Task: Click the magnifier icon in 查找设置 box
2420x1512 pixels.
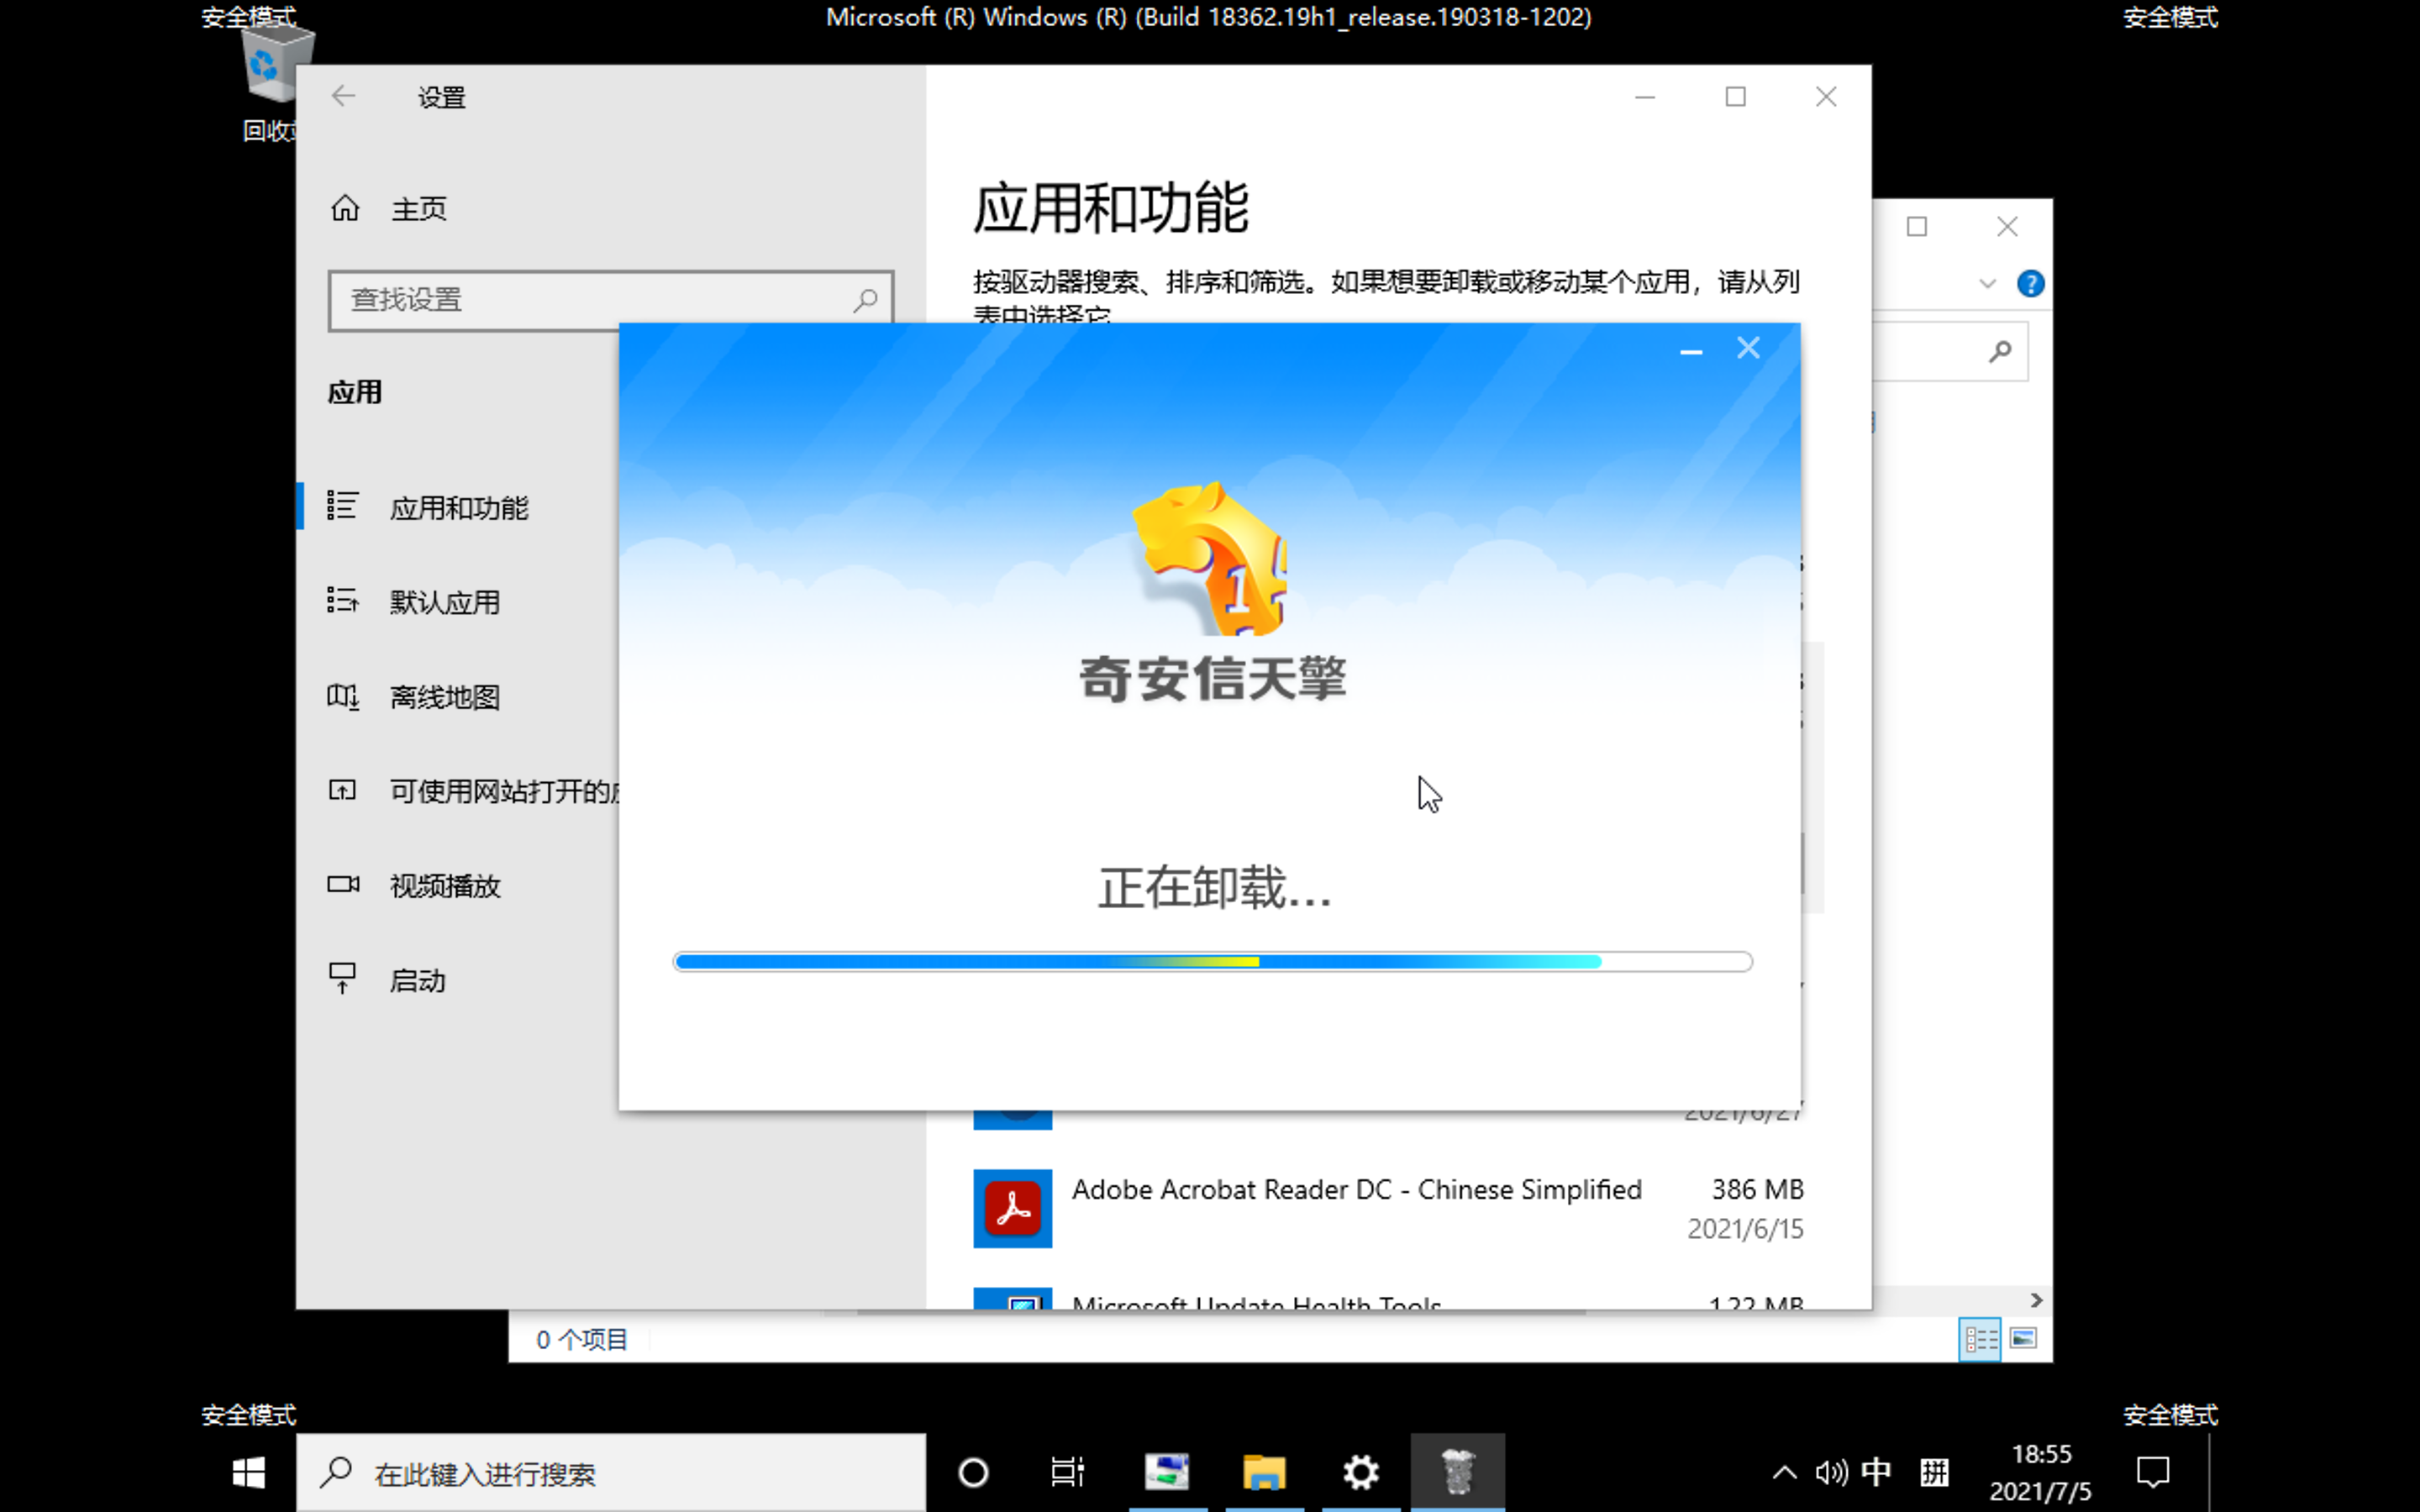Action: pos(866,299)
